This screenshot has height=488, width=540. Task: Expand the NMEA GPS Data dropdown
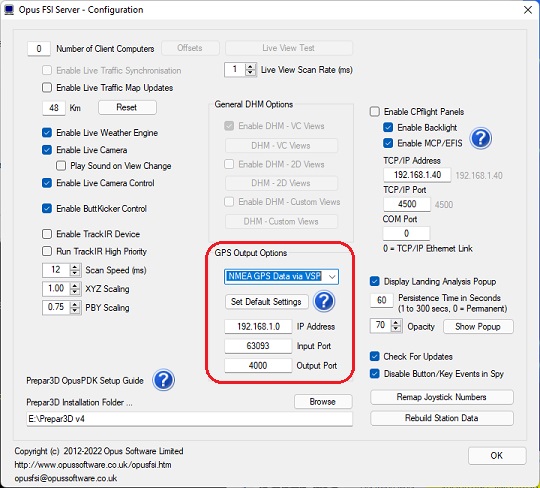point(332,277)
